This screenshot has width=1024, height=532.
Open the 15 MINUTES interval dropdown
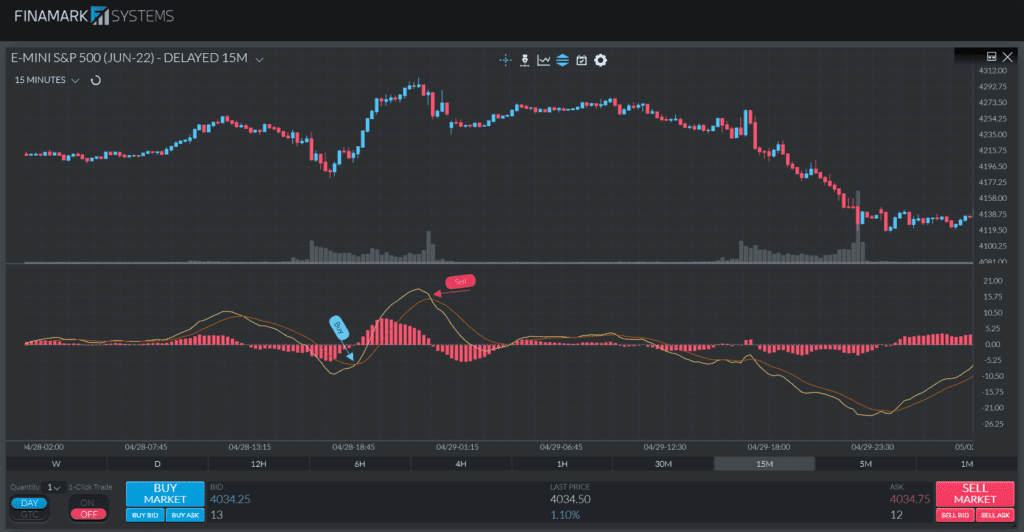tap(75, 80)
